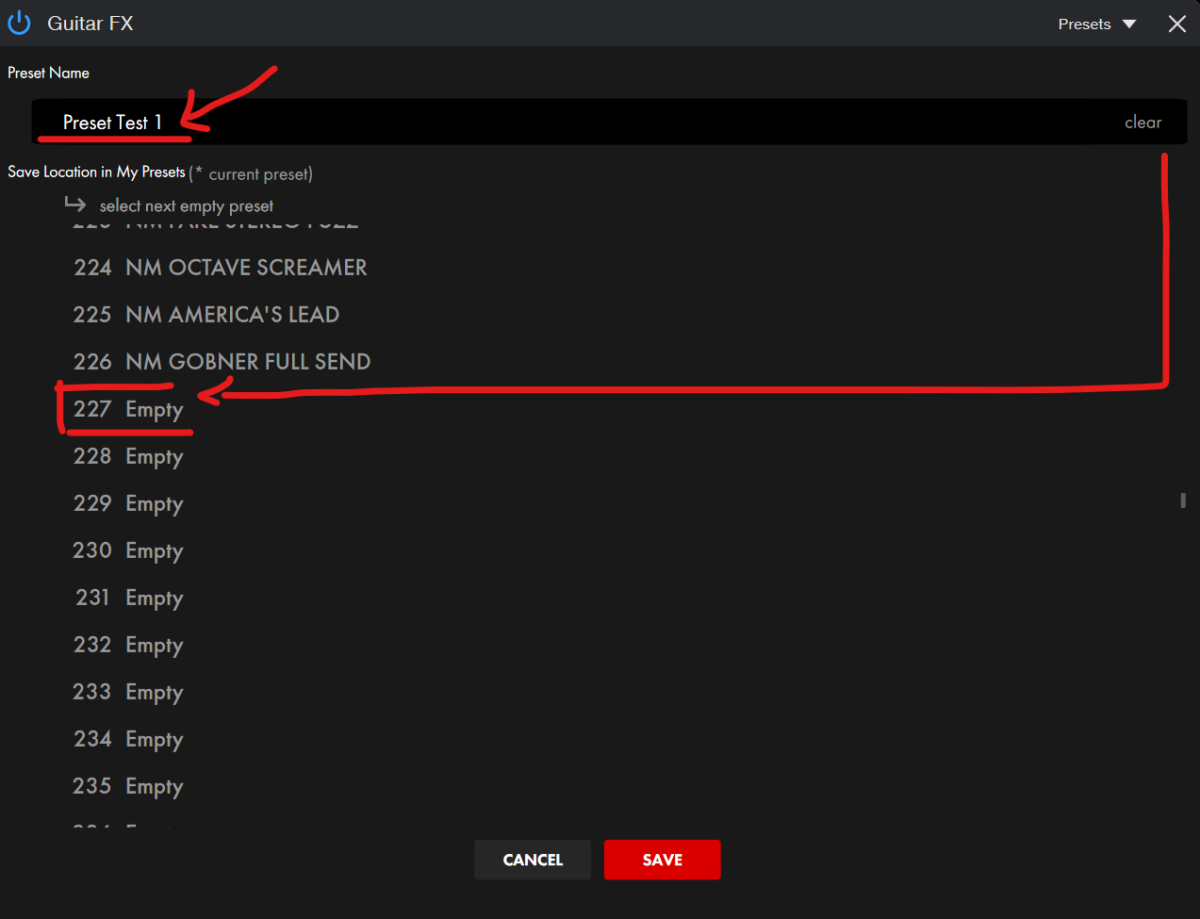Select empty preset slot 232
Viewport: 1200px width, 919px height.
click(x=128, y=644)
